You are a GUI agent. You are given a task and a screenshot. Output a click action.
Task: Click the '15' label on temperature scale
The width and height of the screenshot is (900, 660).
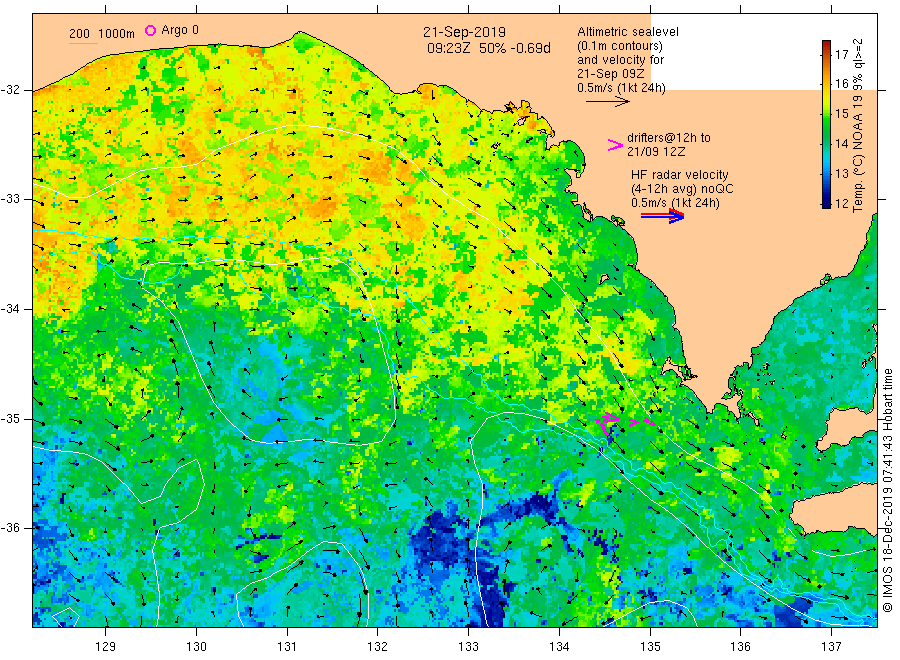tap(841, 114)
